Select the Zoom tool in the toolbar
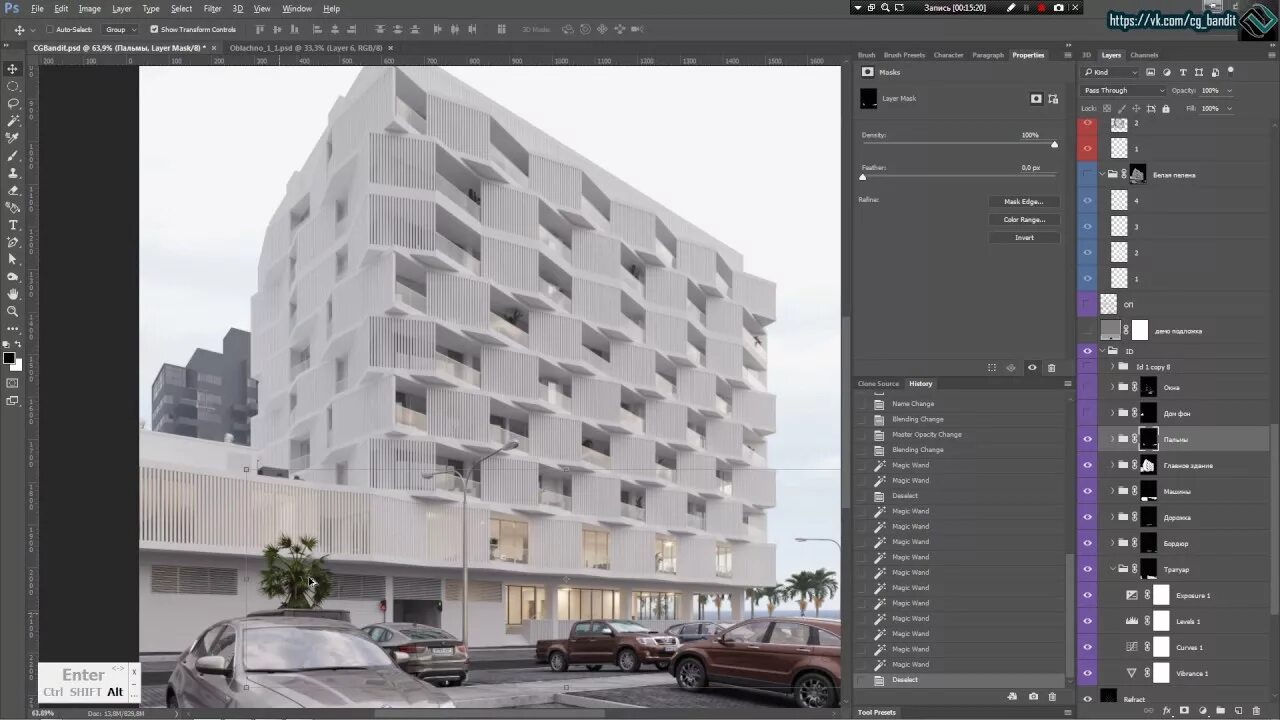Screen dimensions: 1280x720 coord(13,311)
